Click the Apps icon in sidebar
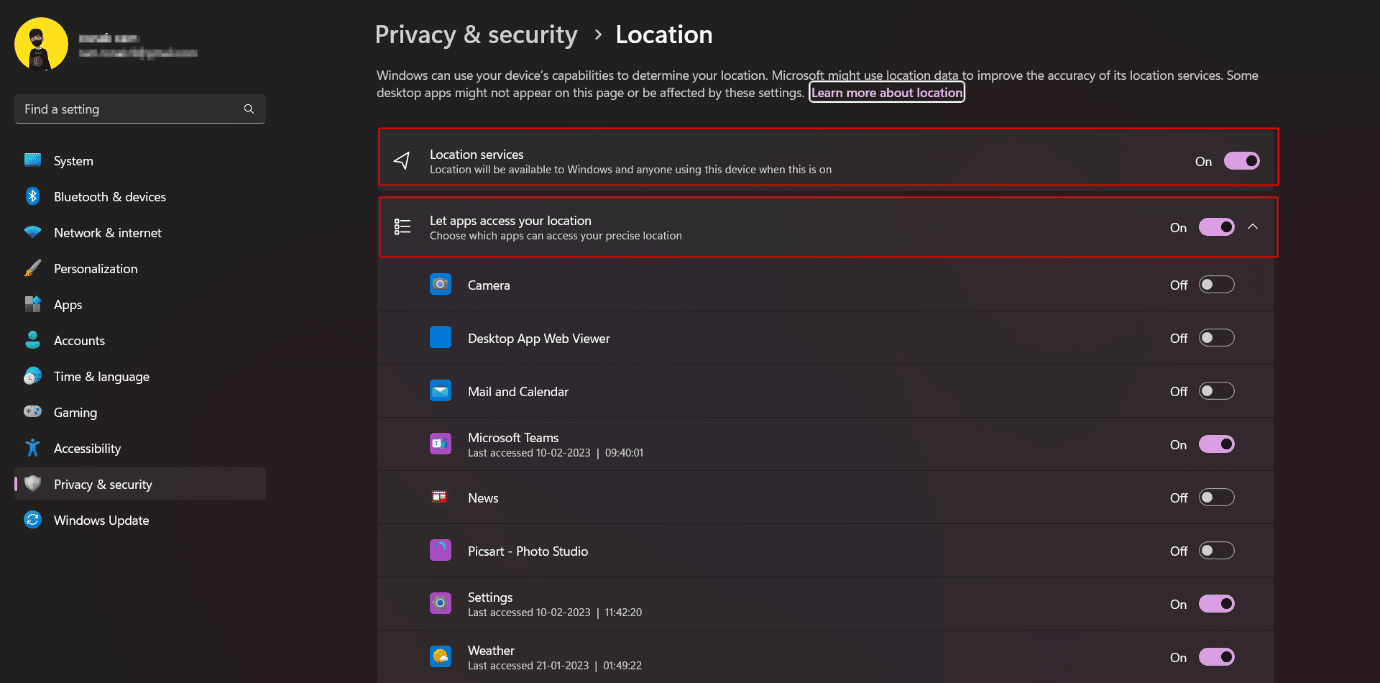This screenshot has width=1380, height=683. pos(33,304)
